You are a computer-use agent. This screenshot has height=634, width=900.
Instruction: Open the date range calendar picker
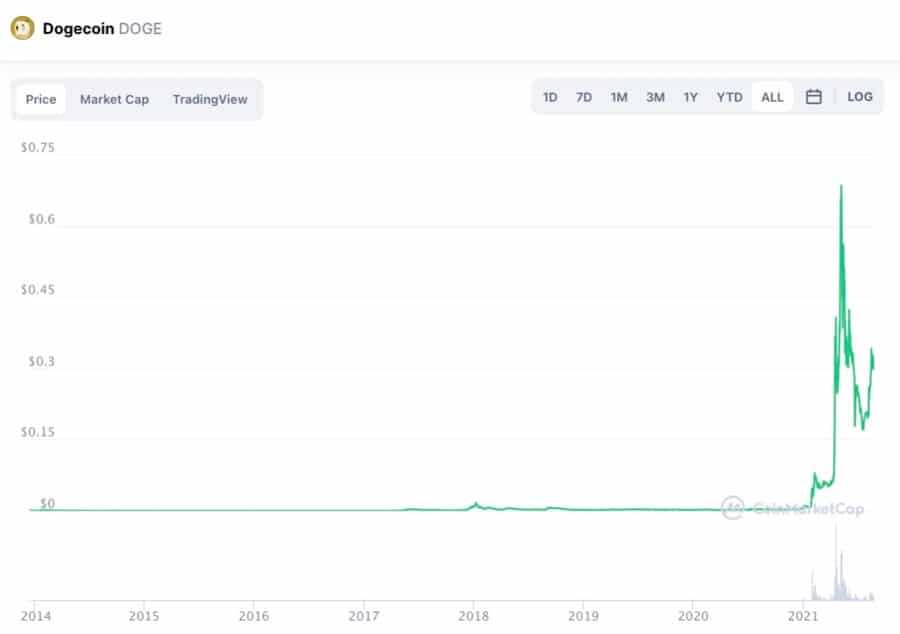click(x=814, y=97)
